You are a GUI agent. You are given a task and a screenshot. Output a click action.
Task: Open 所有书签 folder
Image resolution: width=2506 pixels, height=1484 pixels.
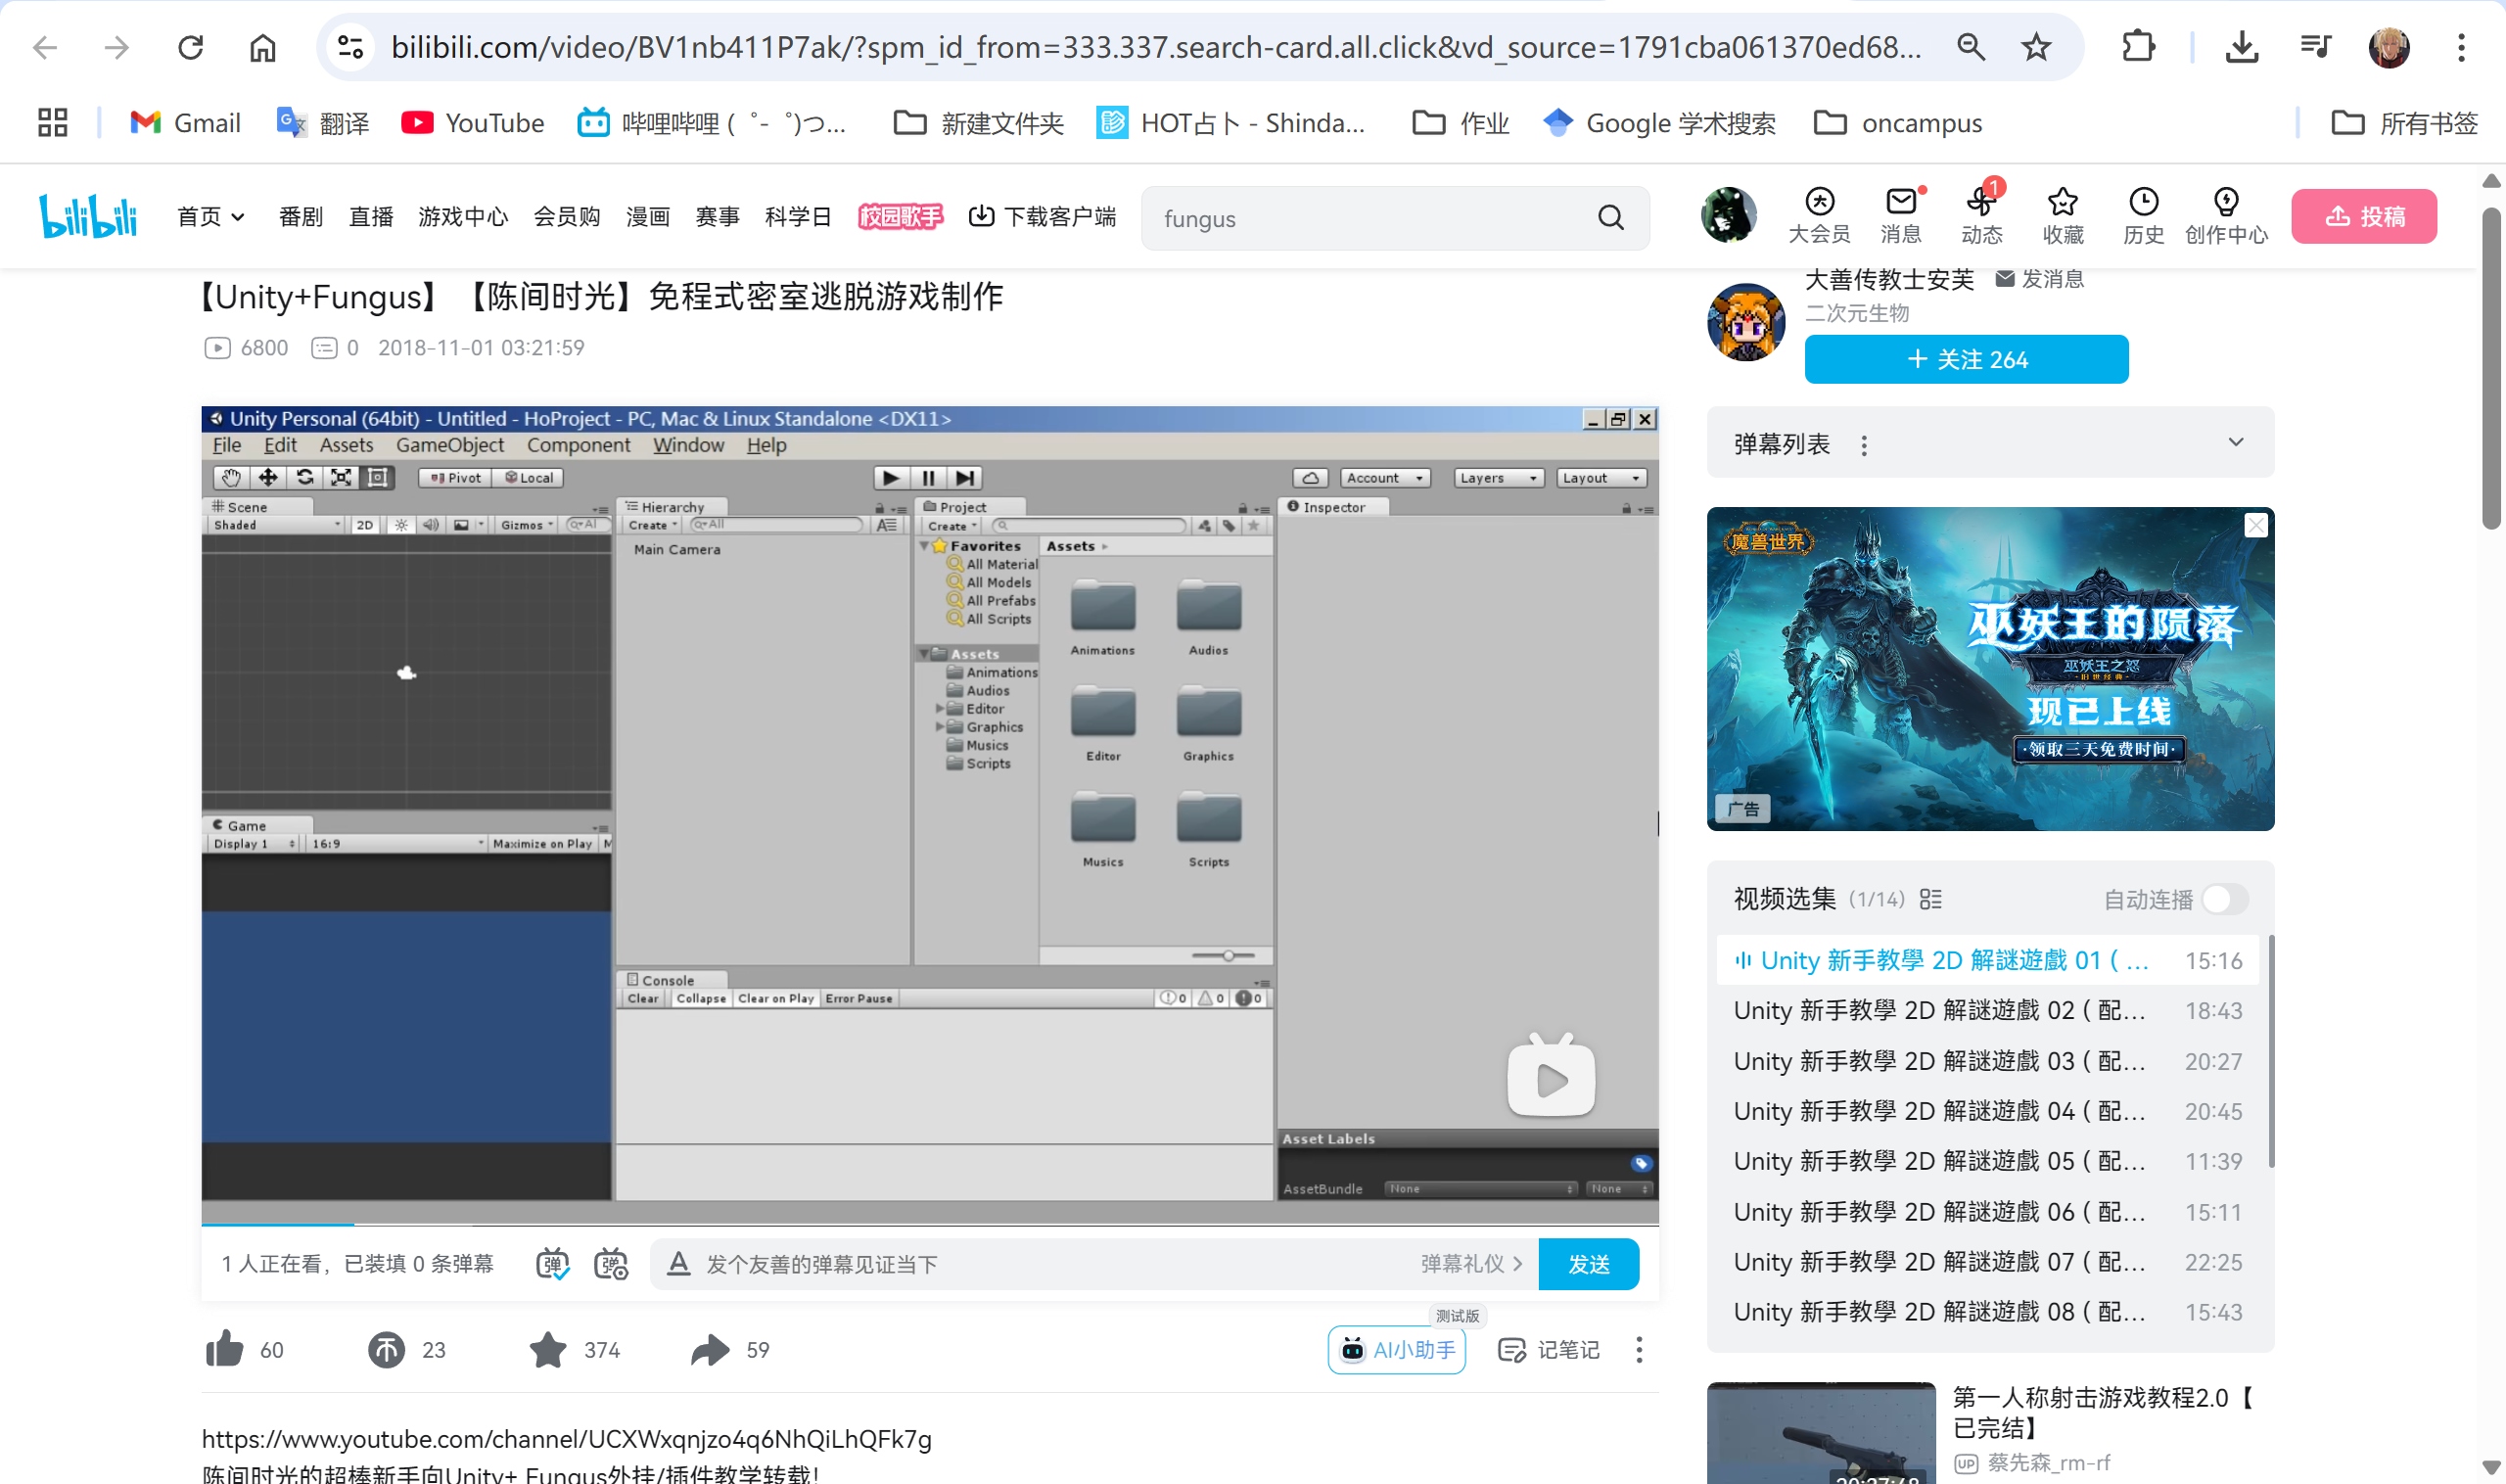click(x=2404, y=123)
